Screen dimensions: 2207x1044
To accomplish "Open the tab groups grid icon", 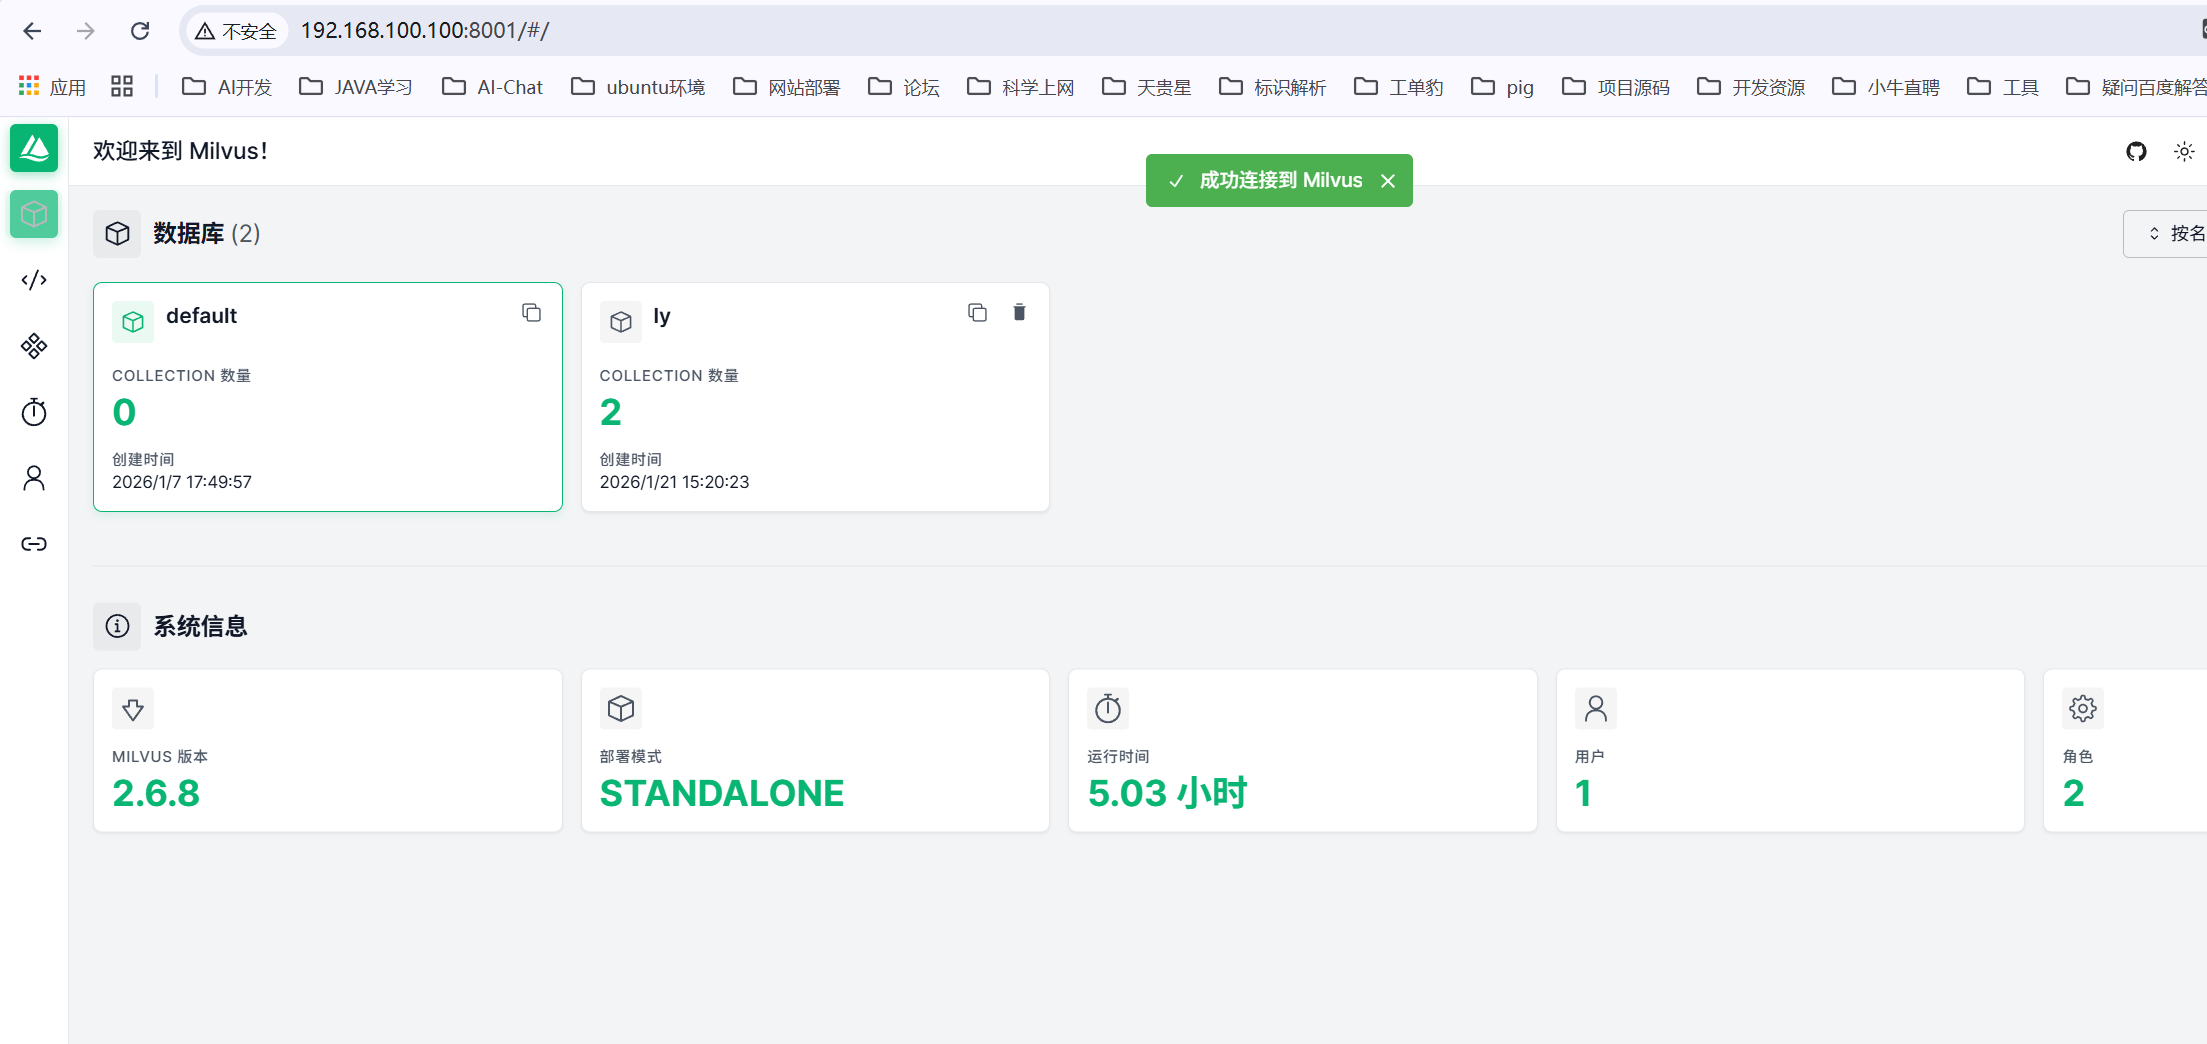I will tap(122, 87).
